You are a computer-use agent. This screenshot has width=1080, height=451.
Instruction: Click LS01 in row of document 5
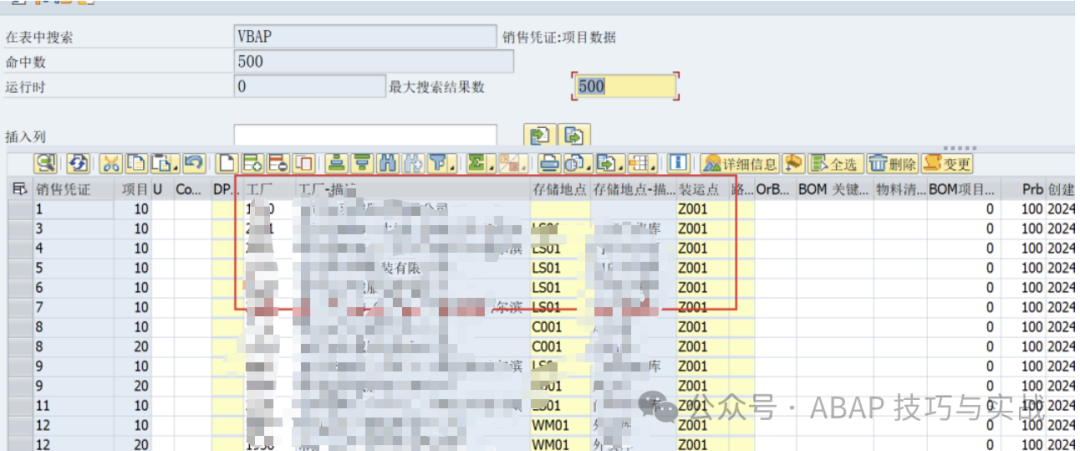point(560,267)
